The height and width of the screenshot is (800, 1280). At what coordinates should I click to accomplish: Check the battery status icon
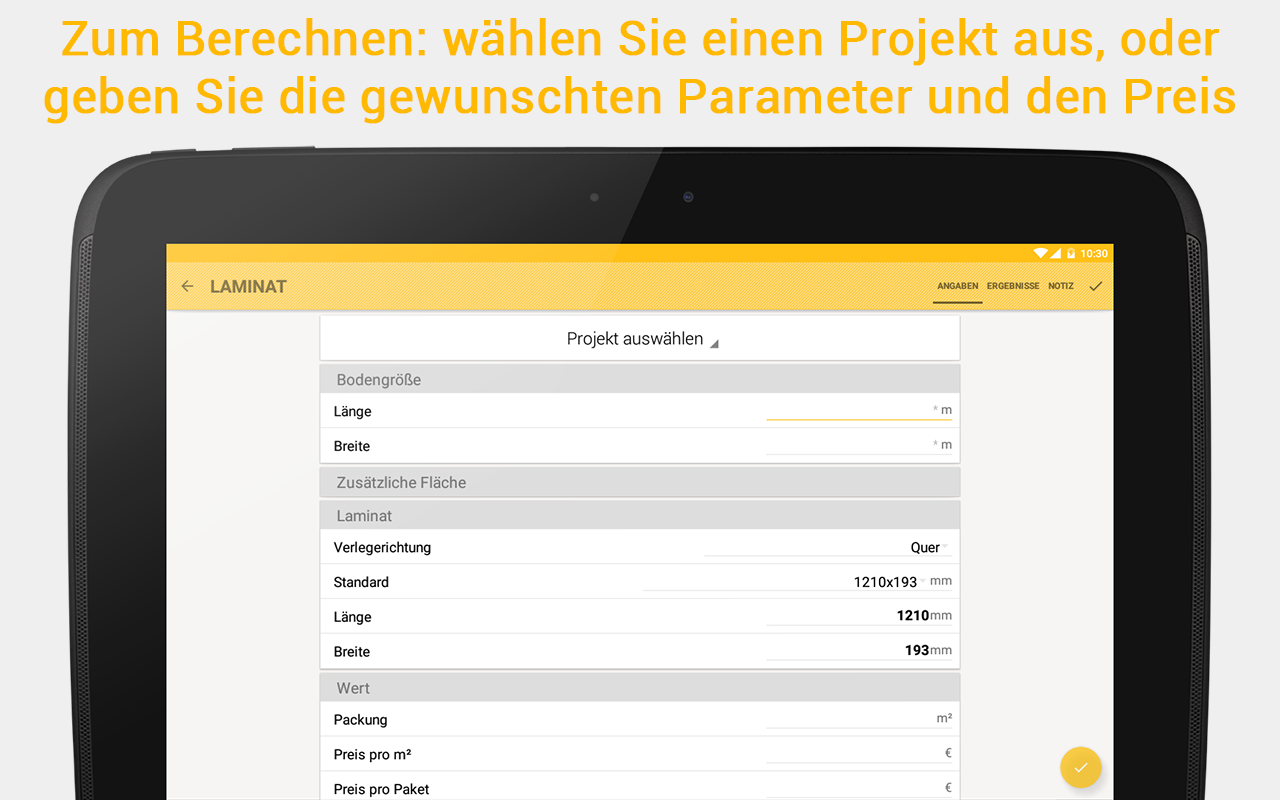tap(1071, 253)
